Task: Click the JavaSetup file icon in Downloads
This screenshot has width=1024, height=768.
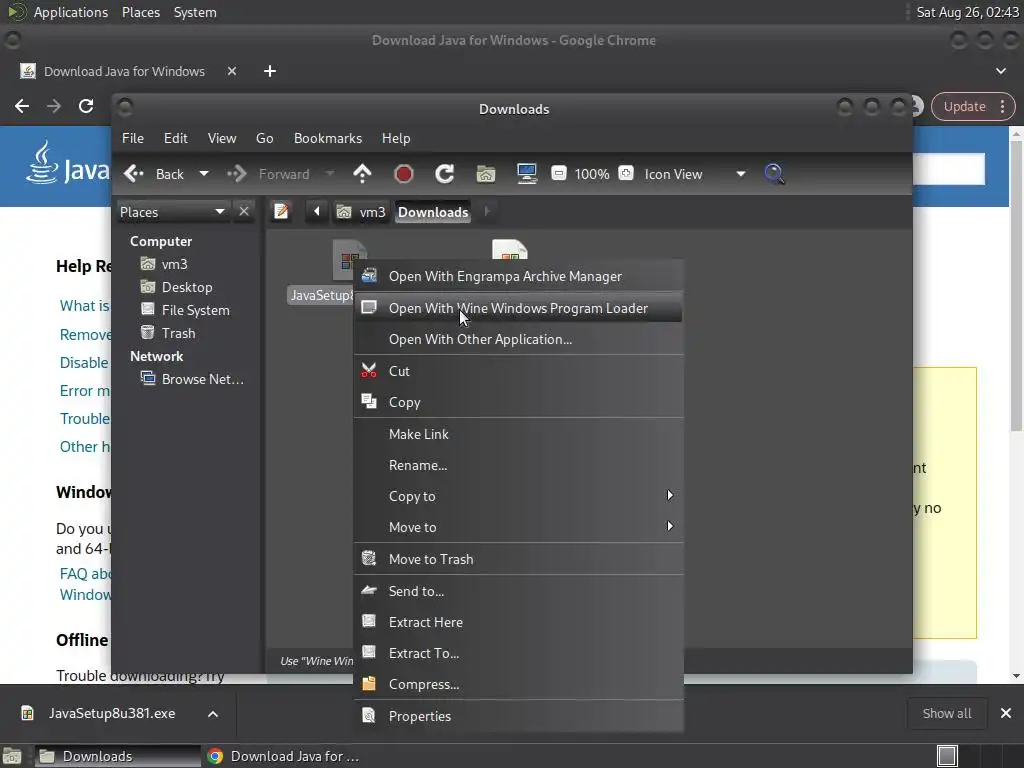Action: tap(347, 261)
